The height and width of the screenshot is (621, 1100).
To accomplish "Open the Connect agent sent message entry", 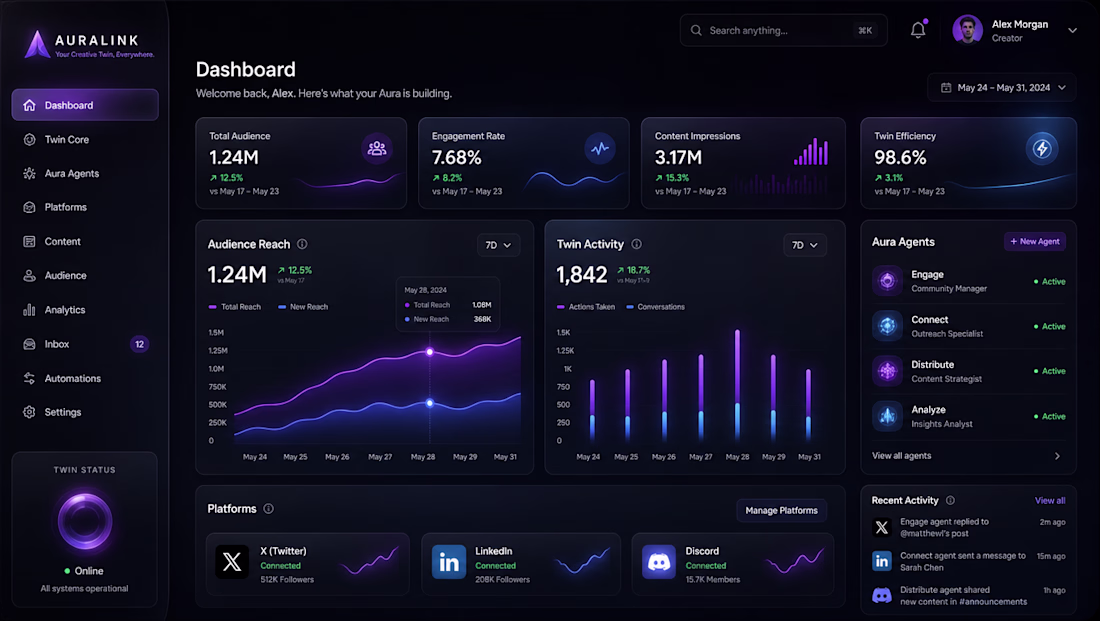I will click(969, 561).
